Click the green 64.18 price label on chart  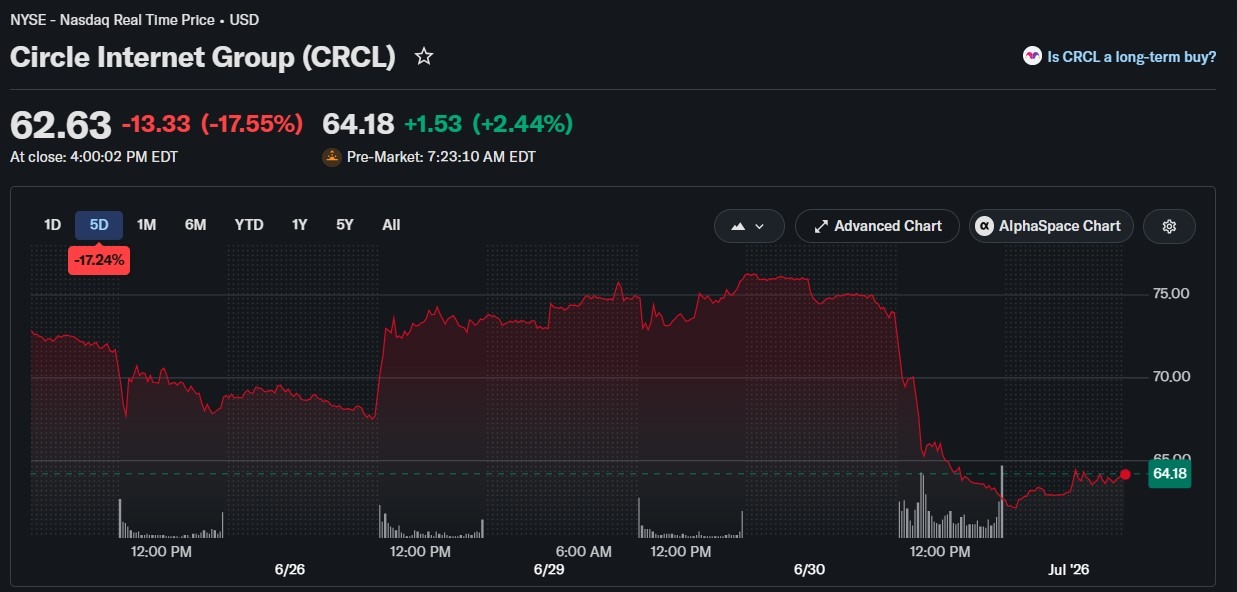(x=1169, y=474)
